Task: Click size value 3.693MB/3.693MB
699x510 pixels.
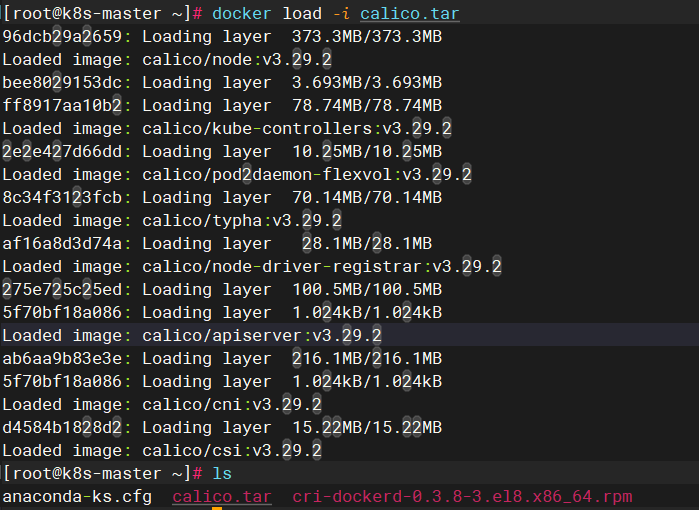Action: [367, 82]
